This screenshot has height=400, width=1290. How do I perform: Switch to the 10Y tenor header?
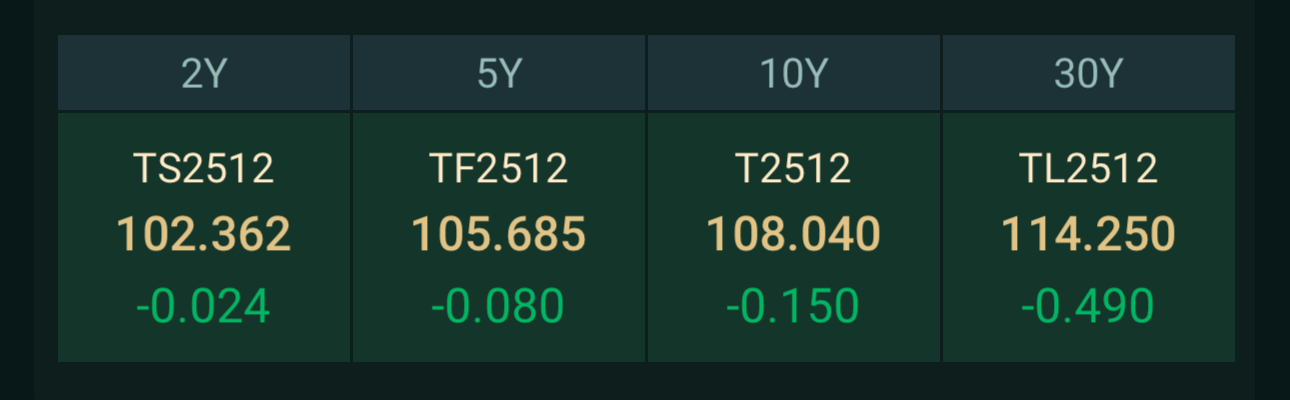pos(793,74)
